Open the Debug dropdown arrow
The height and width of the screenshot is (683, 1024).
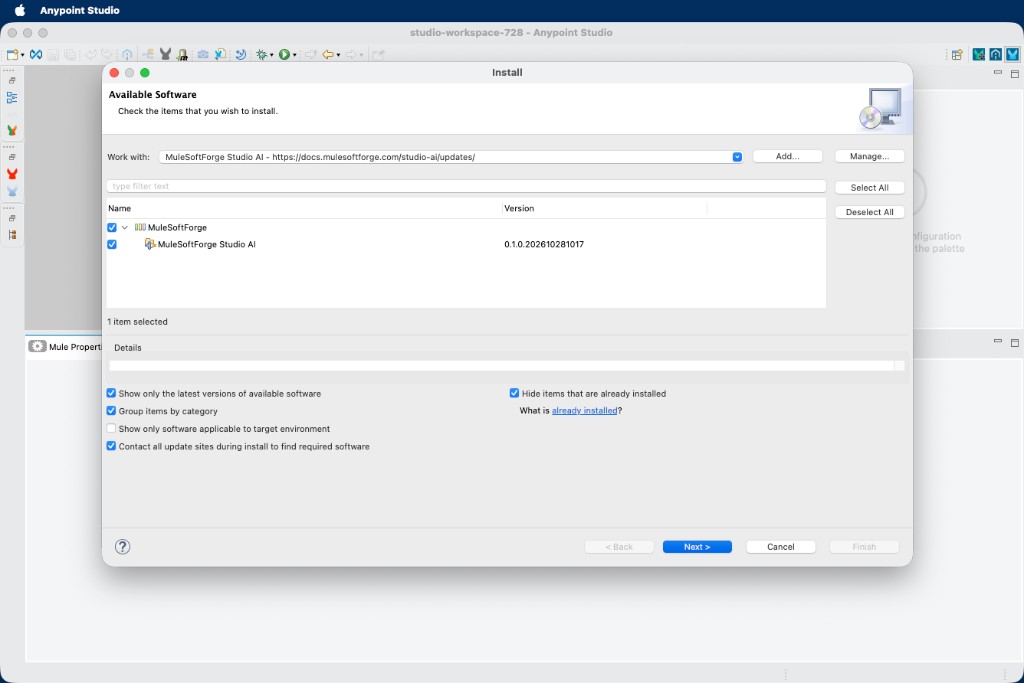coord(272,56)
